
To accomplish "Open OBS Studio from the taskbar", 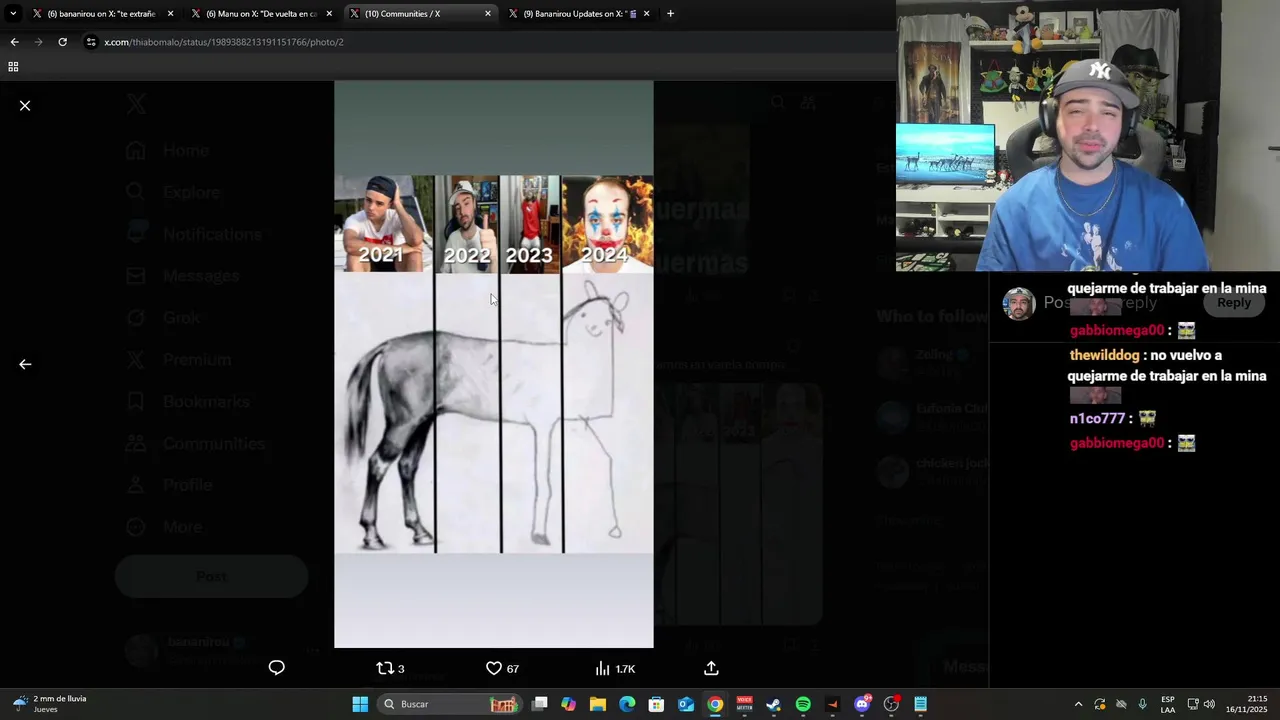I will pos(891,704).
